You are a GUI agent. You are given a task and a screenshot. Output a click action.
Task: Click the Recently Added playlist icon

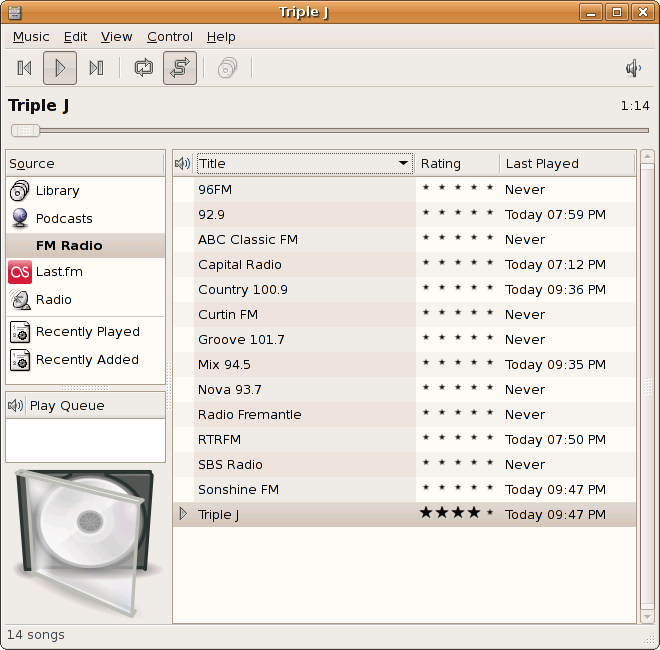(20, 360)
